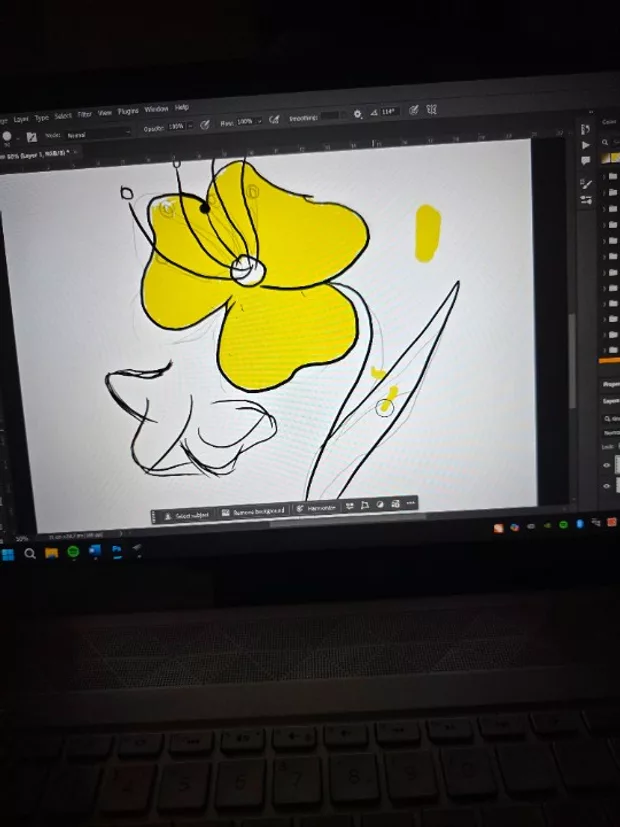The width and height of the screenshot is (620, 827).
Task: Open three-dots more options in task bar
Action: pos(411,503)
